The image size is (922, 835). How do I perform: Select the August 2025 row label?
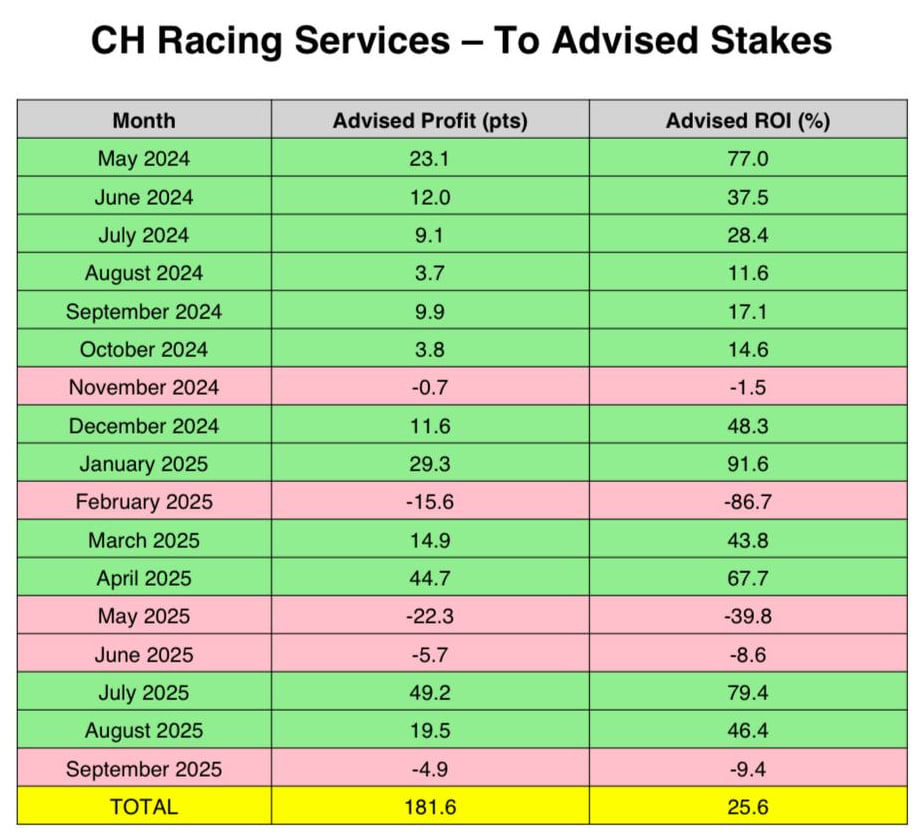144,731
